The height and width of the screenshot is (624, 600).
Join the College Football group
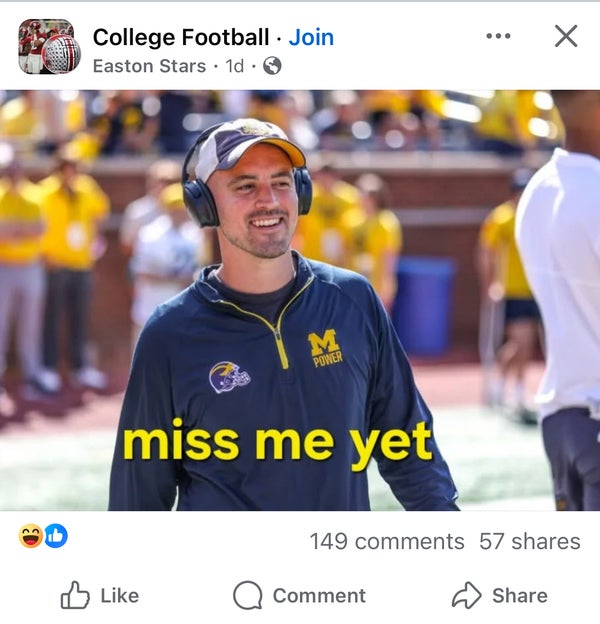point(311,38)
